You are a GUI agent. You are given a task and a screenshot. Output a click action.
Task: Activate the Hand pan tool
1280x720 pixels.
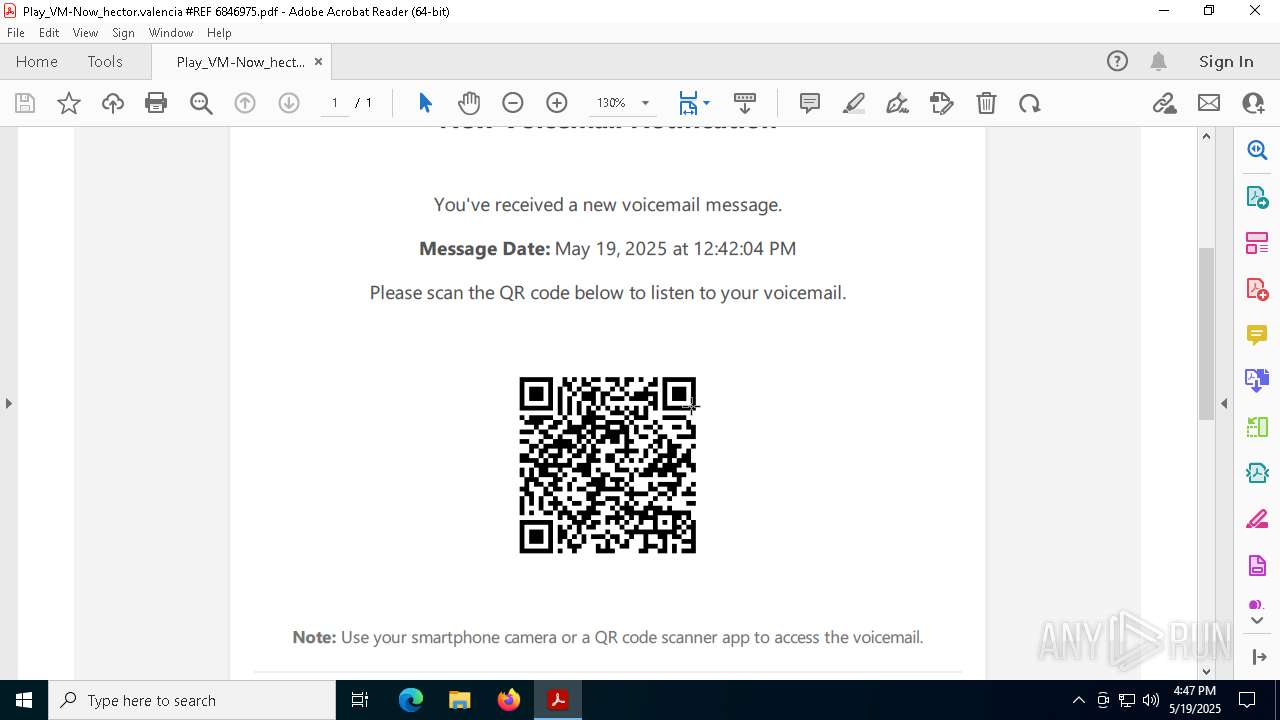click(469, 103)
